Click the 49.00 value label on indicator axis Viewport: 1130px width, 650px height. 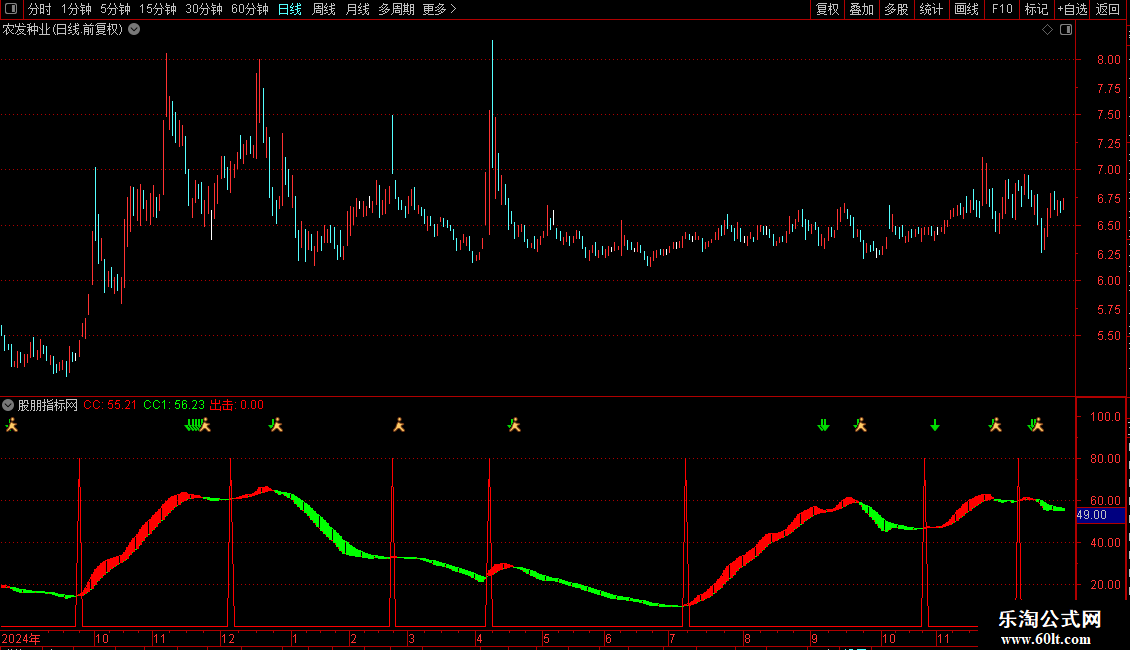(x=1100, y=515)
